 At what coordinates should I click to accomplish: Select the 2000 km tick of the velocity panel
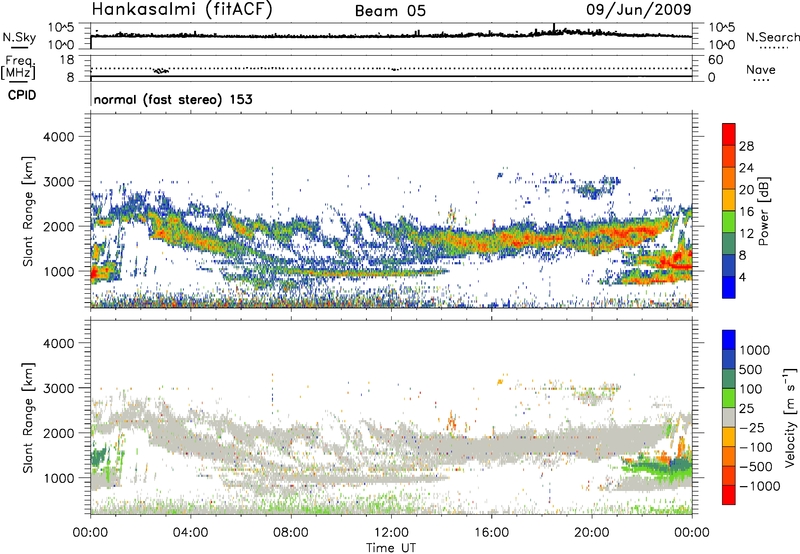pos(58,433)
